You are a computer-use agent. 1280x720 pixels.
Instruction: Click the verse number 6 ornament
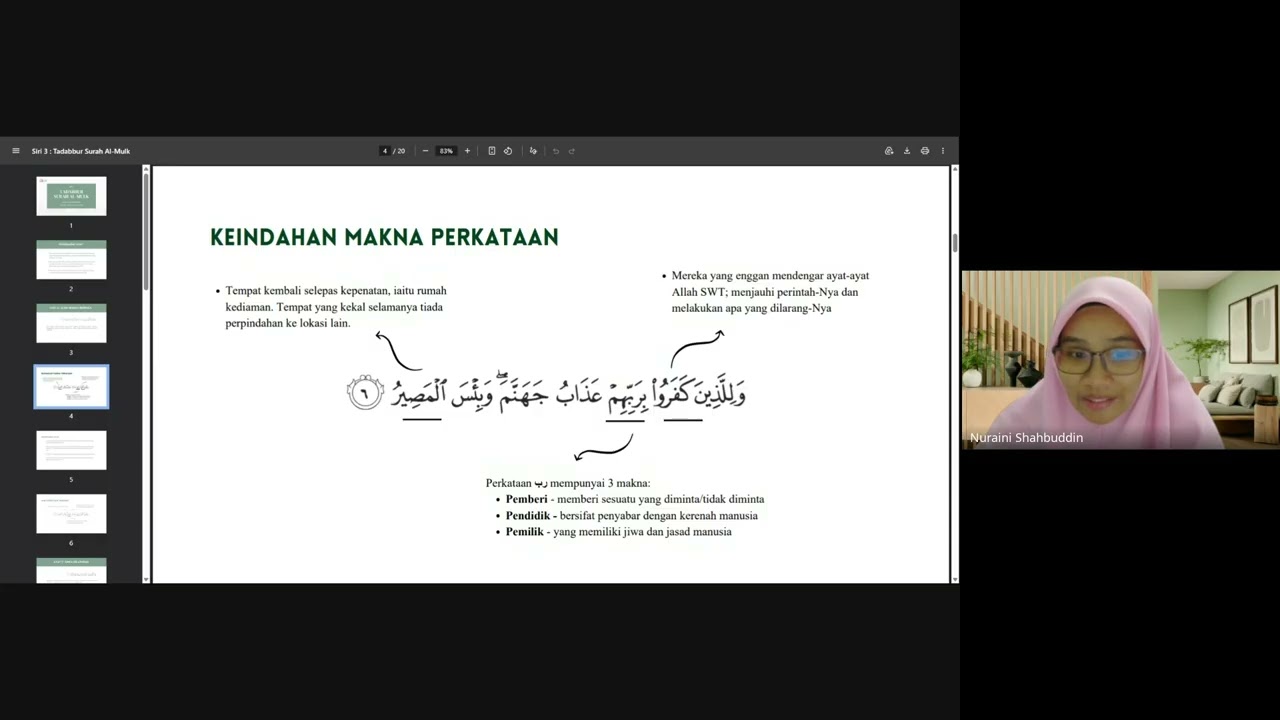365,392
